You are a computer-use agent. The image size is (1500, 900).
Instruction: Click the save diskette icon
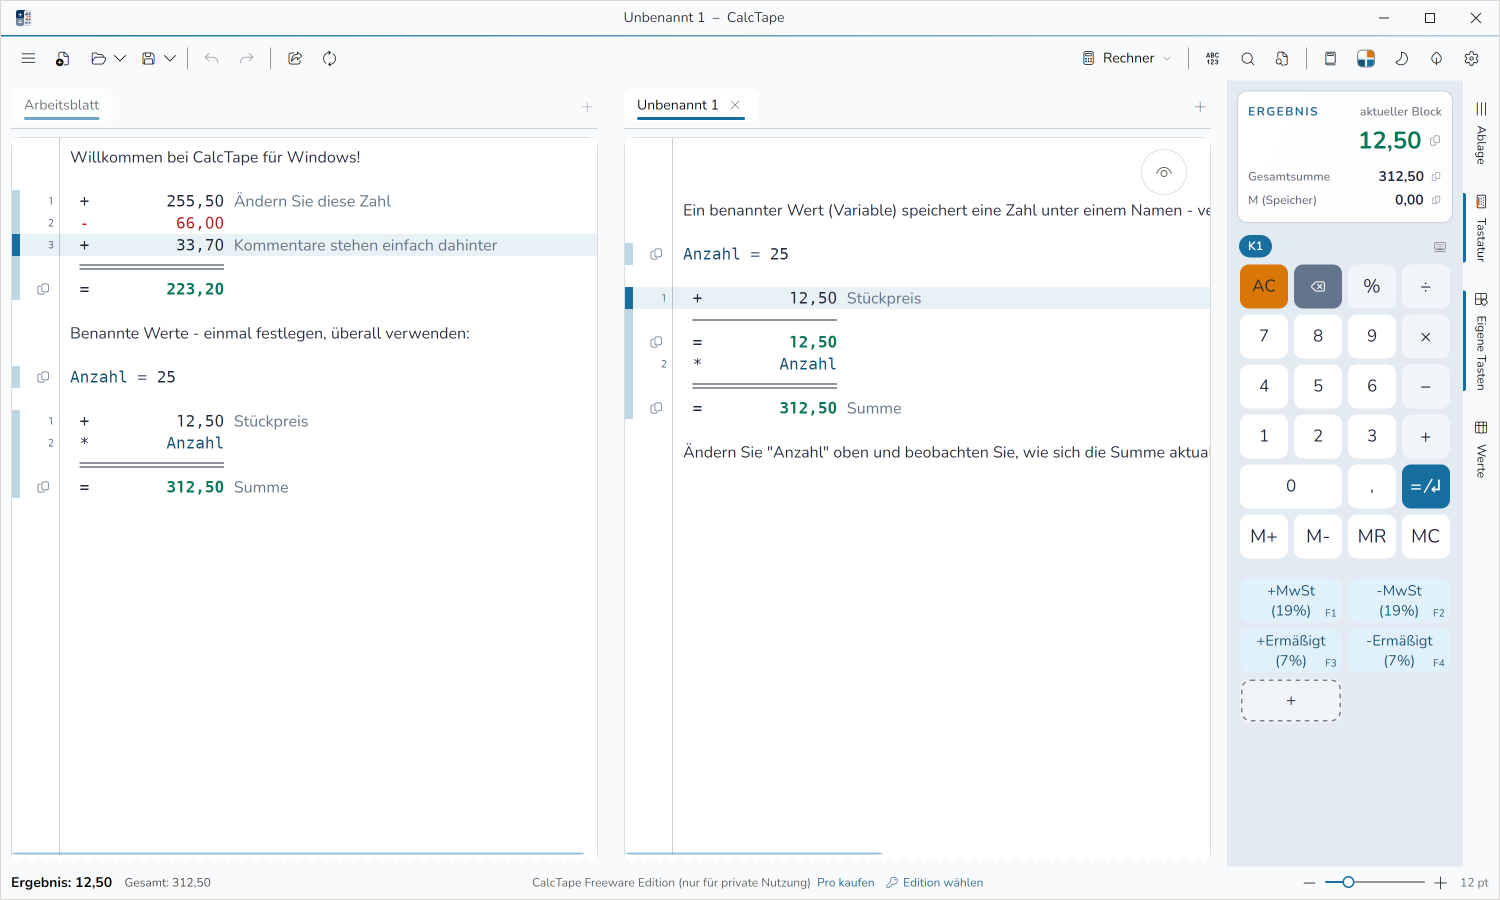click(148, 58)
